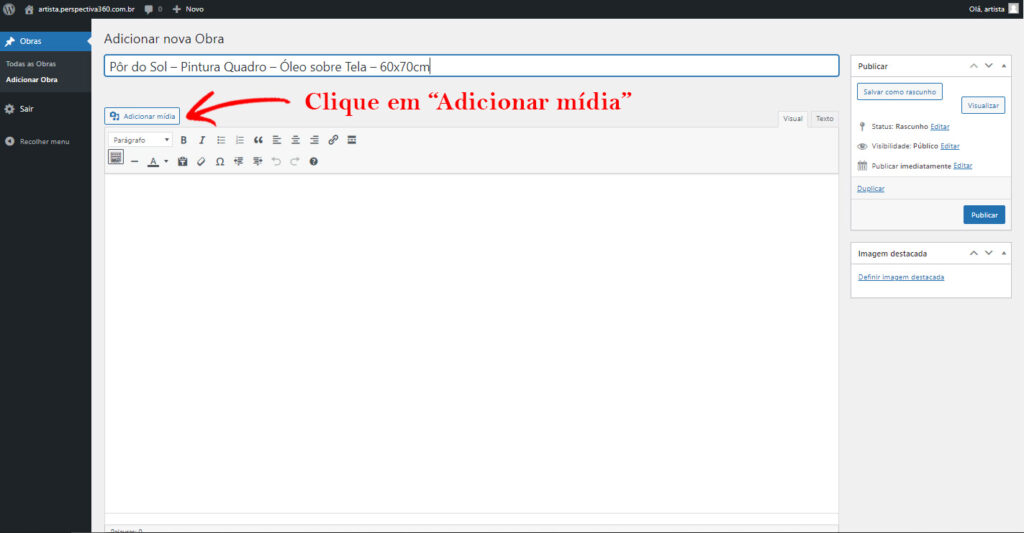Move the Publicar panel up

pos(973,66)
